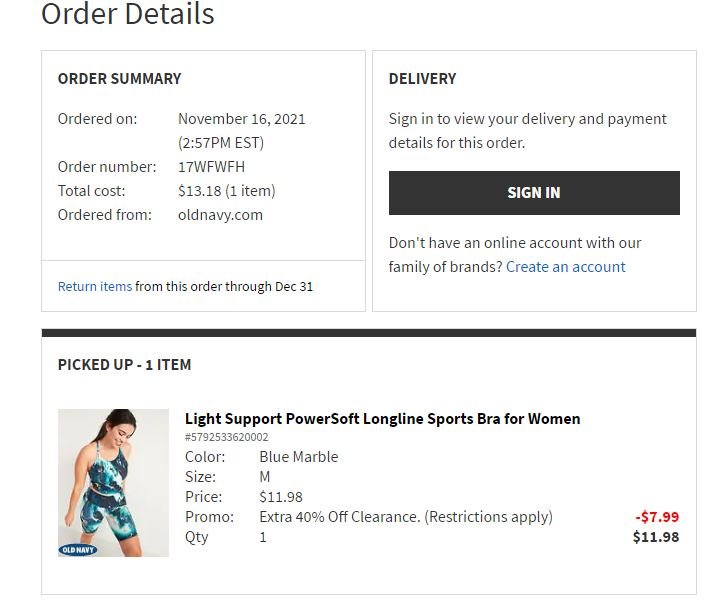Click the SIGN IN button

tap(533, 193)
